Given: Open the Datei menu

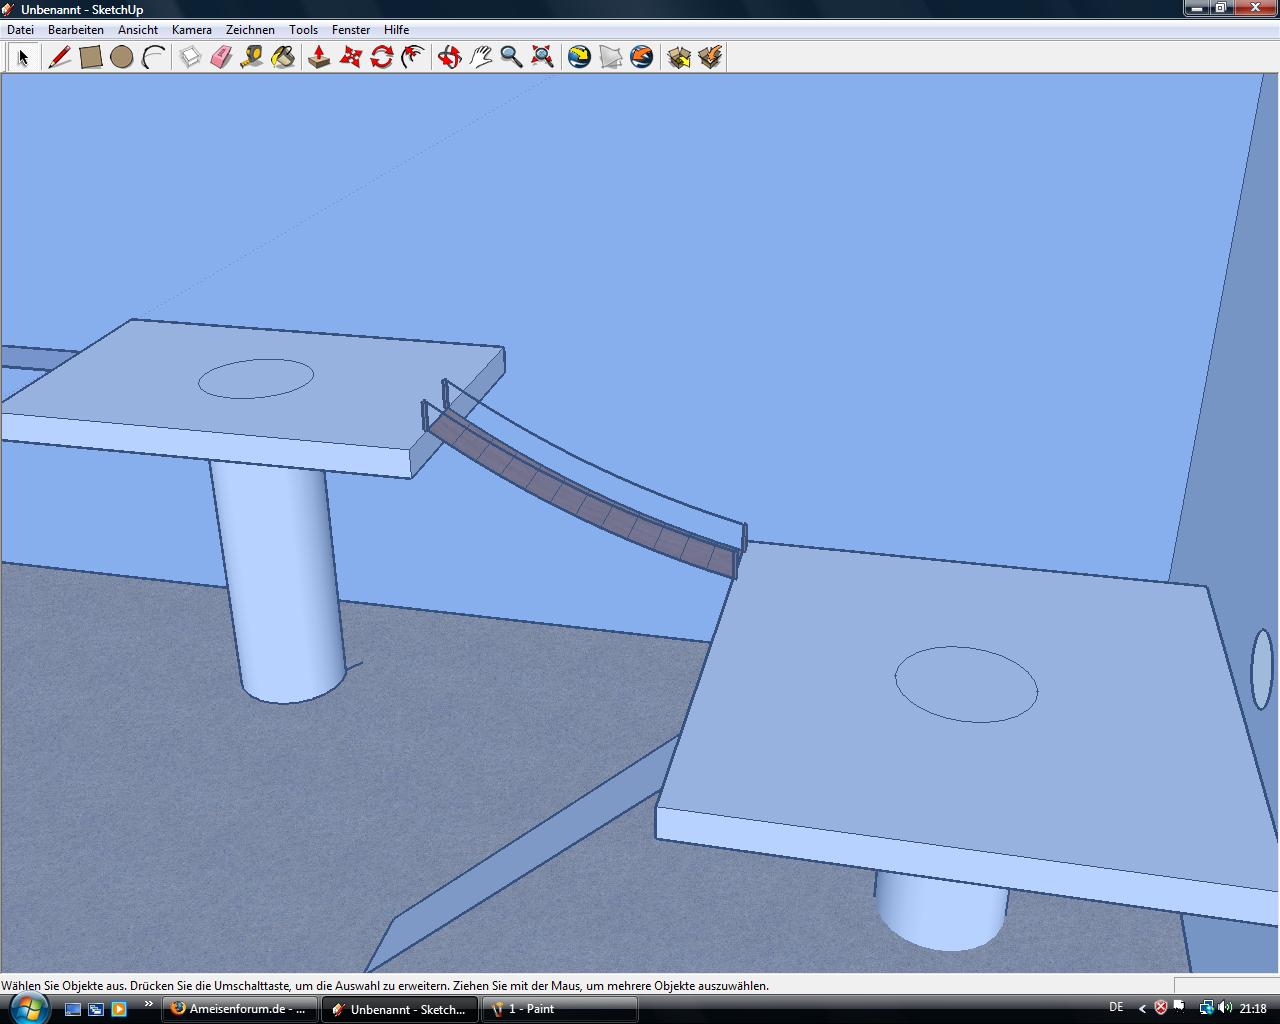Looking at the screenshot, I should click(20, 30).
